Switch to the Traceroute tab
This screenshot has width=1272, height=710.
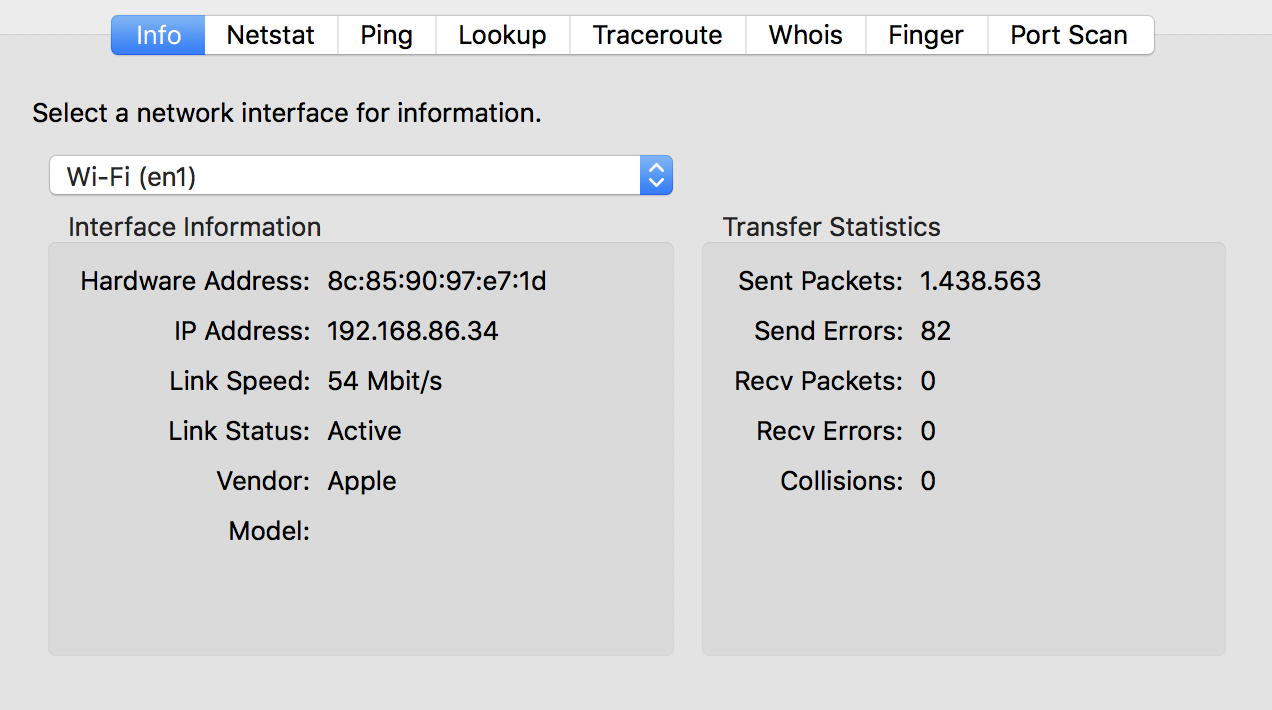(x=657, y=35)
